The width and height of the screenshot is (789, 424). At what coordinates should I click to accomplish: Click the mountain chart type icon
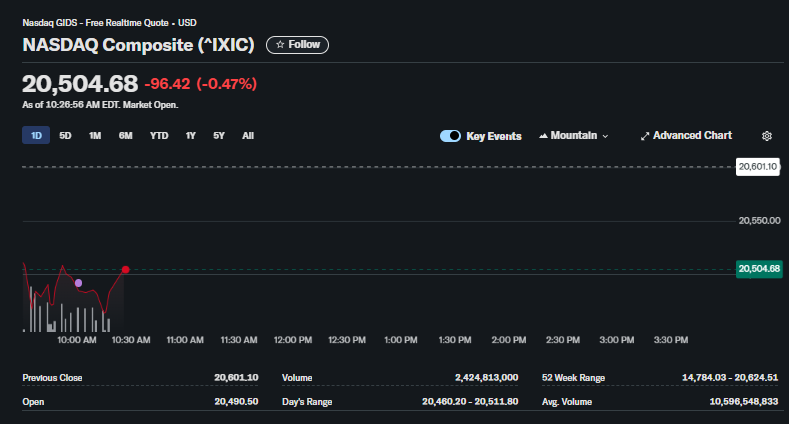[x=543, y=136]
